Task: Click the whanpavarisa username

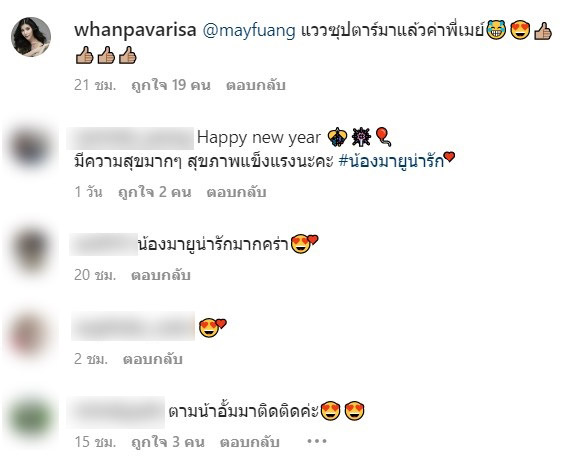Action: click(135, 30)
